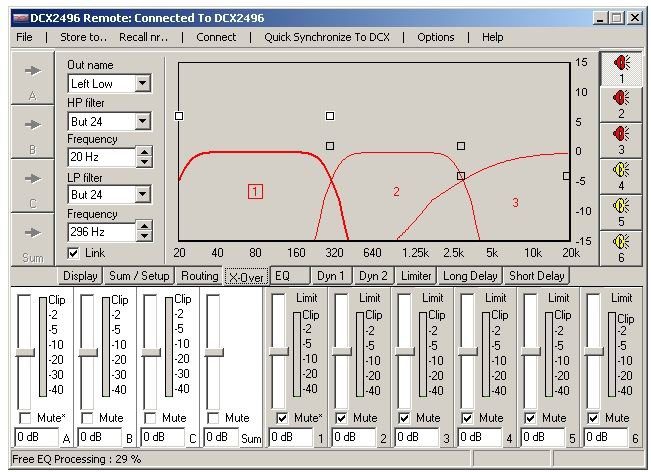Open the Options menu
The width and height of the screenshot is (651, 472).
tap(436, 37)
